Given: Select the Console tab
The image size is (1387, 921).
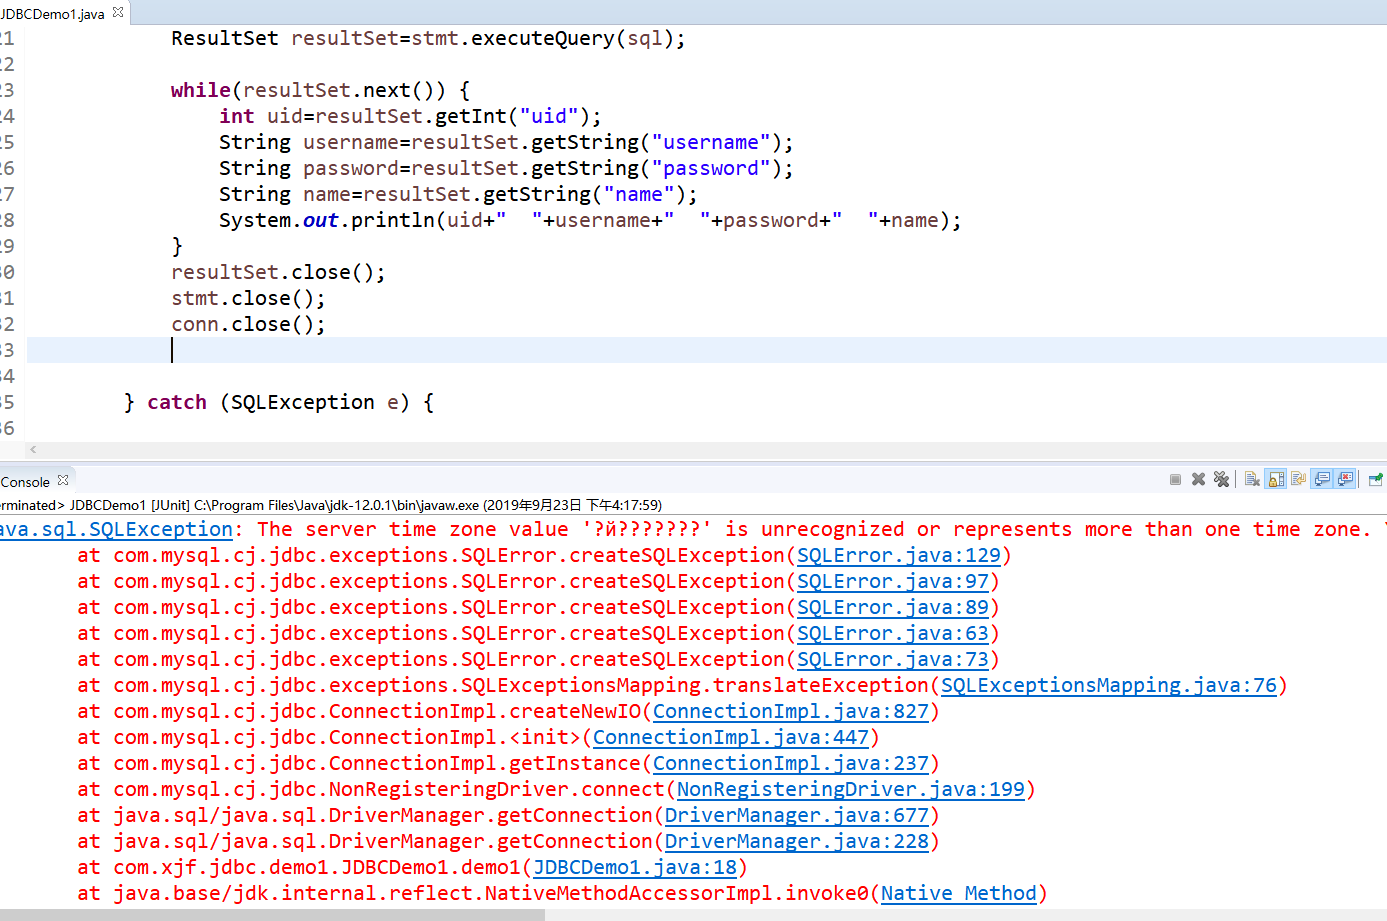Looking at the screenshot, I should pyautogui.click(x=25, y=481).
